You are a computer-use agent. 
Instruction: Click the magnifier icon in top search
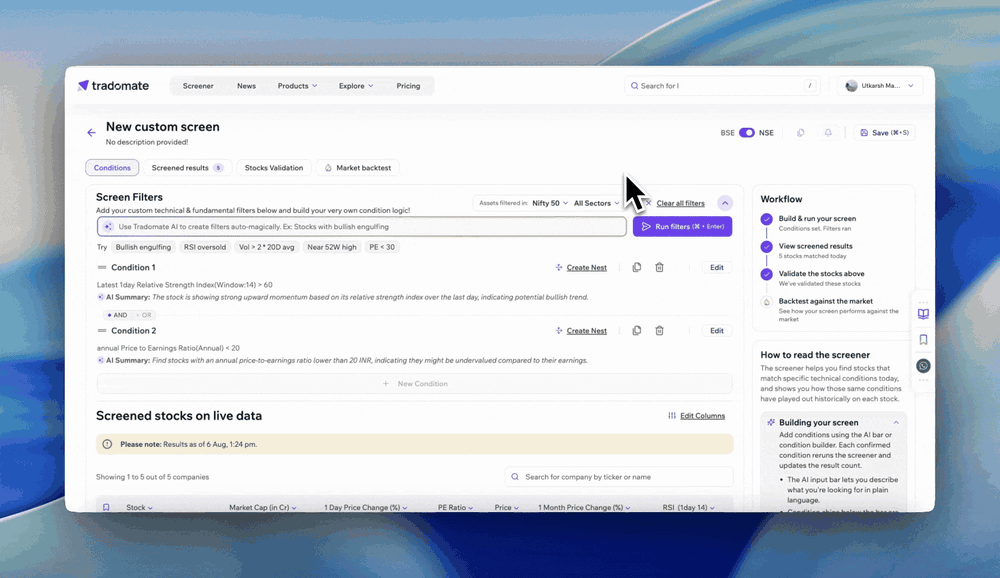635,85
